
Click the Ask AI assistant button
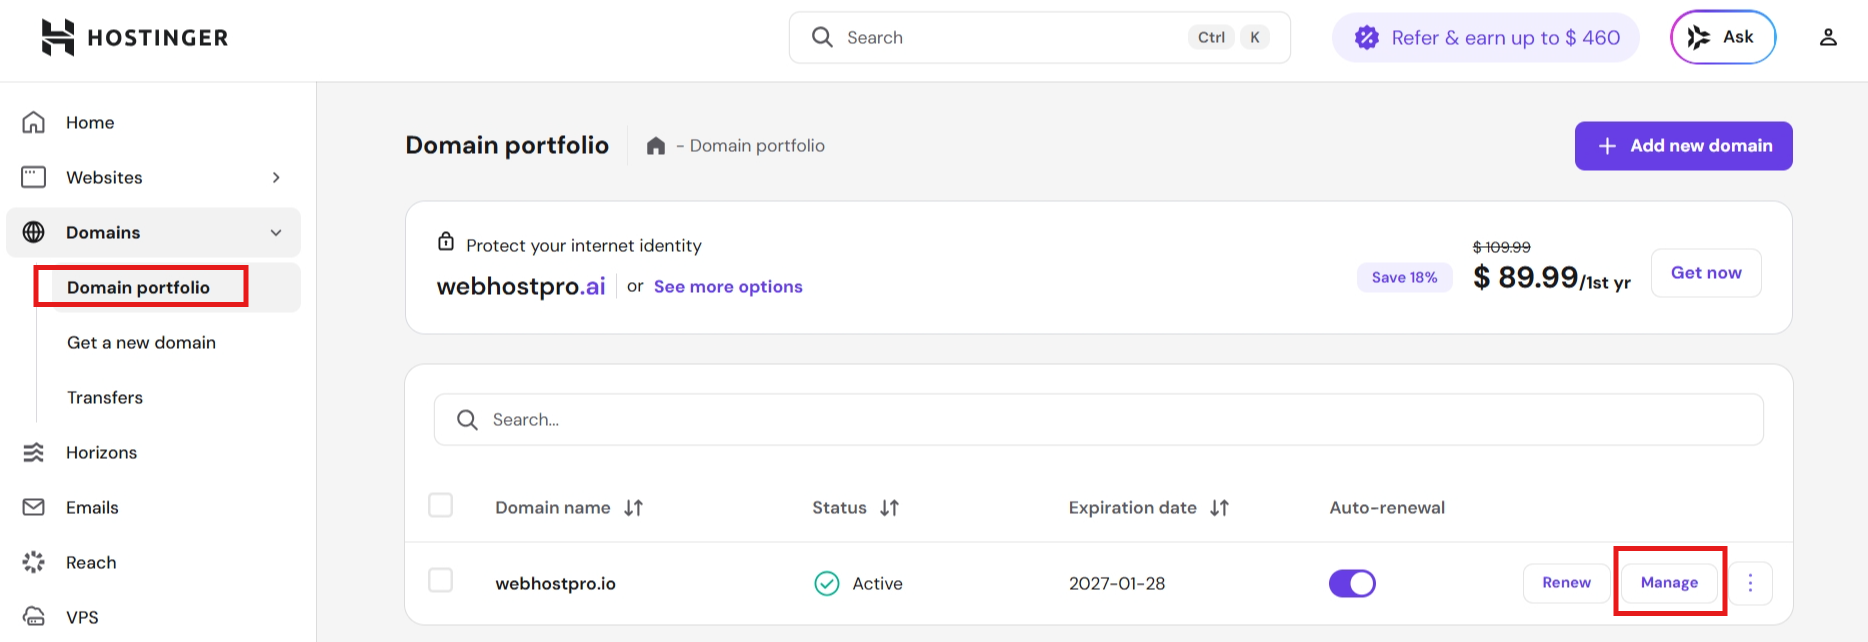coord(1723,37)
